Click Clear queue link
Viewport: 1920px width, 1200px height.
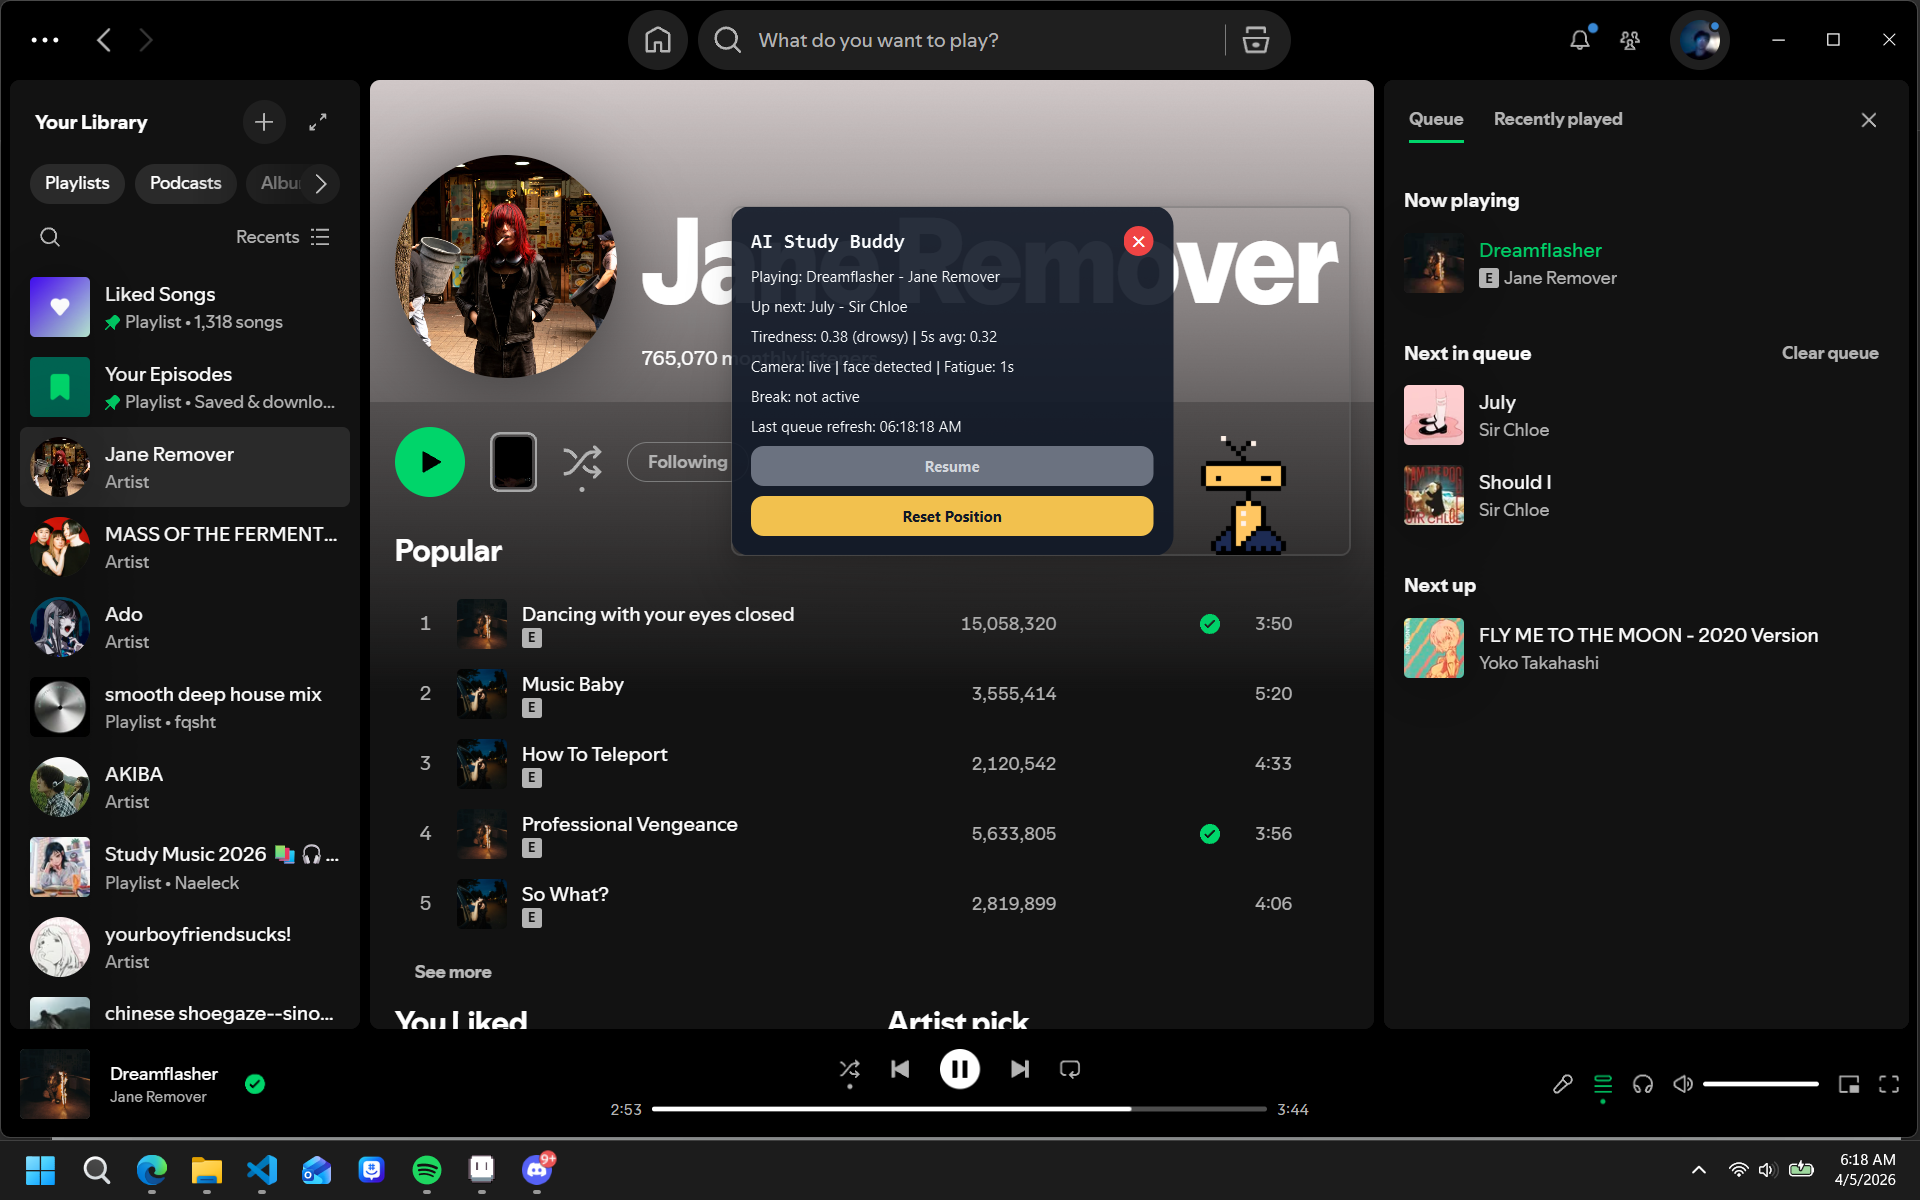point(1829,353)
